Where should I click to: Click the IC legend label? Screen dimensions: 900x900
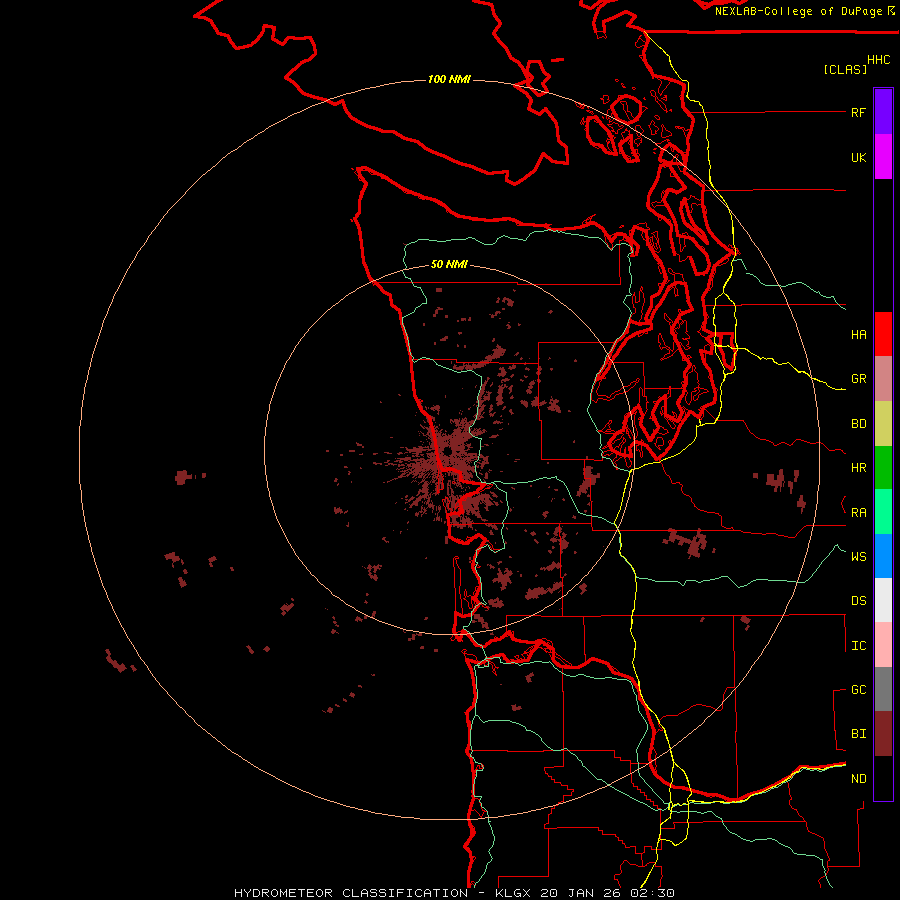click(x=858, y=646)
